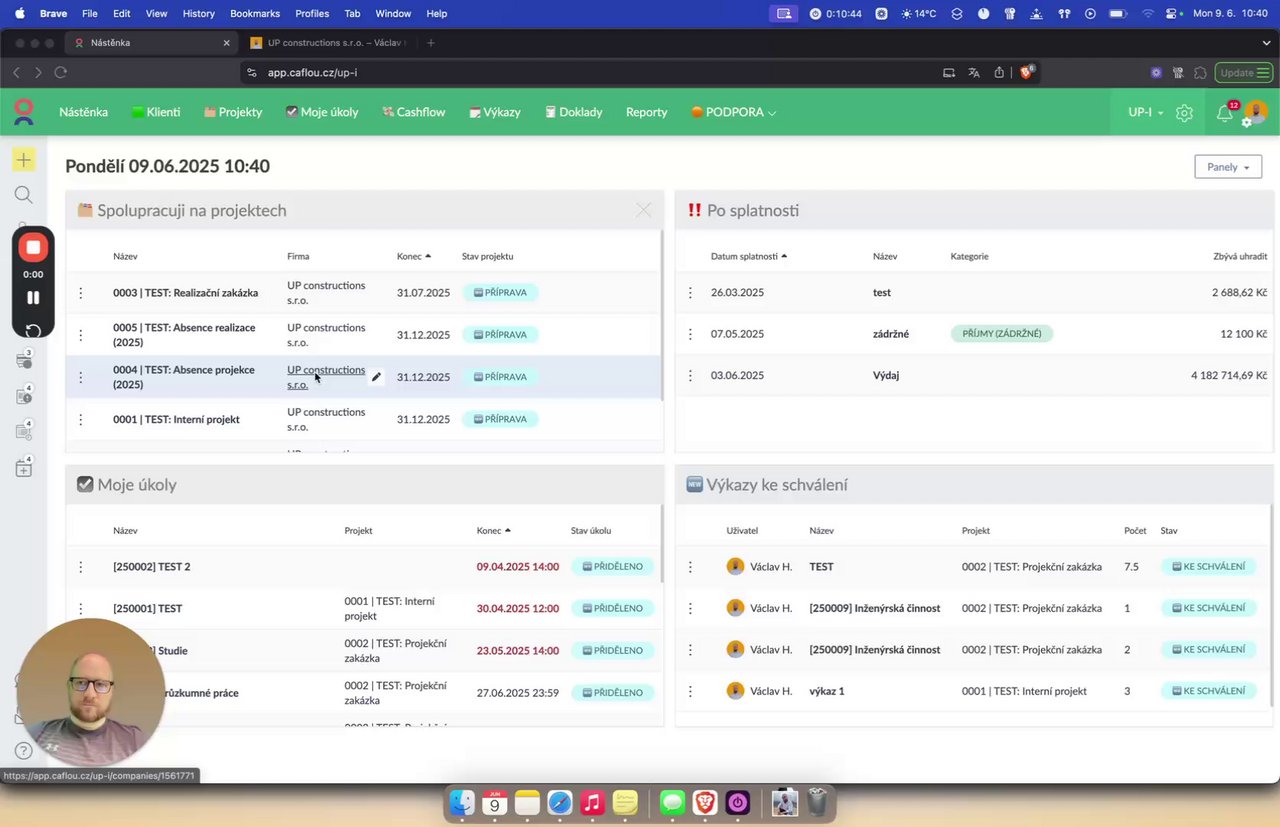The width and height of the screenshot is (1280, 827).
Task: Pause the screen recording
Action: point(33,298)
